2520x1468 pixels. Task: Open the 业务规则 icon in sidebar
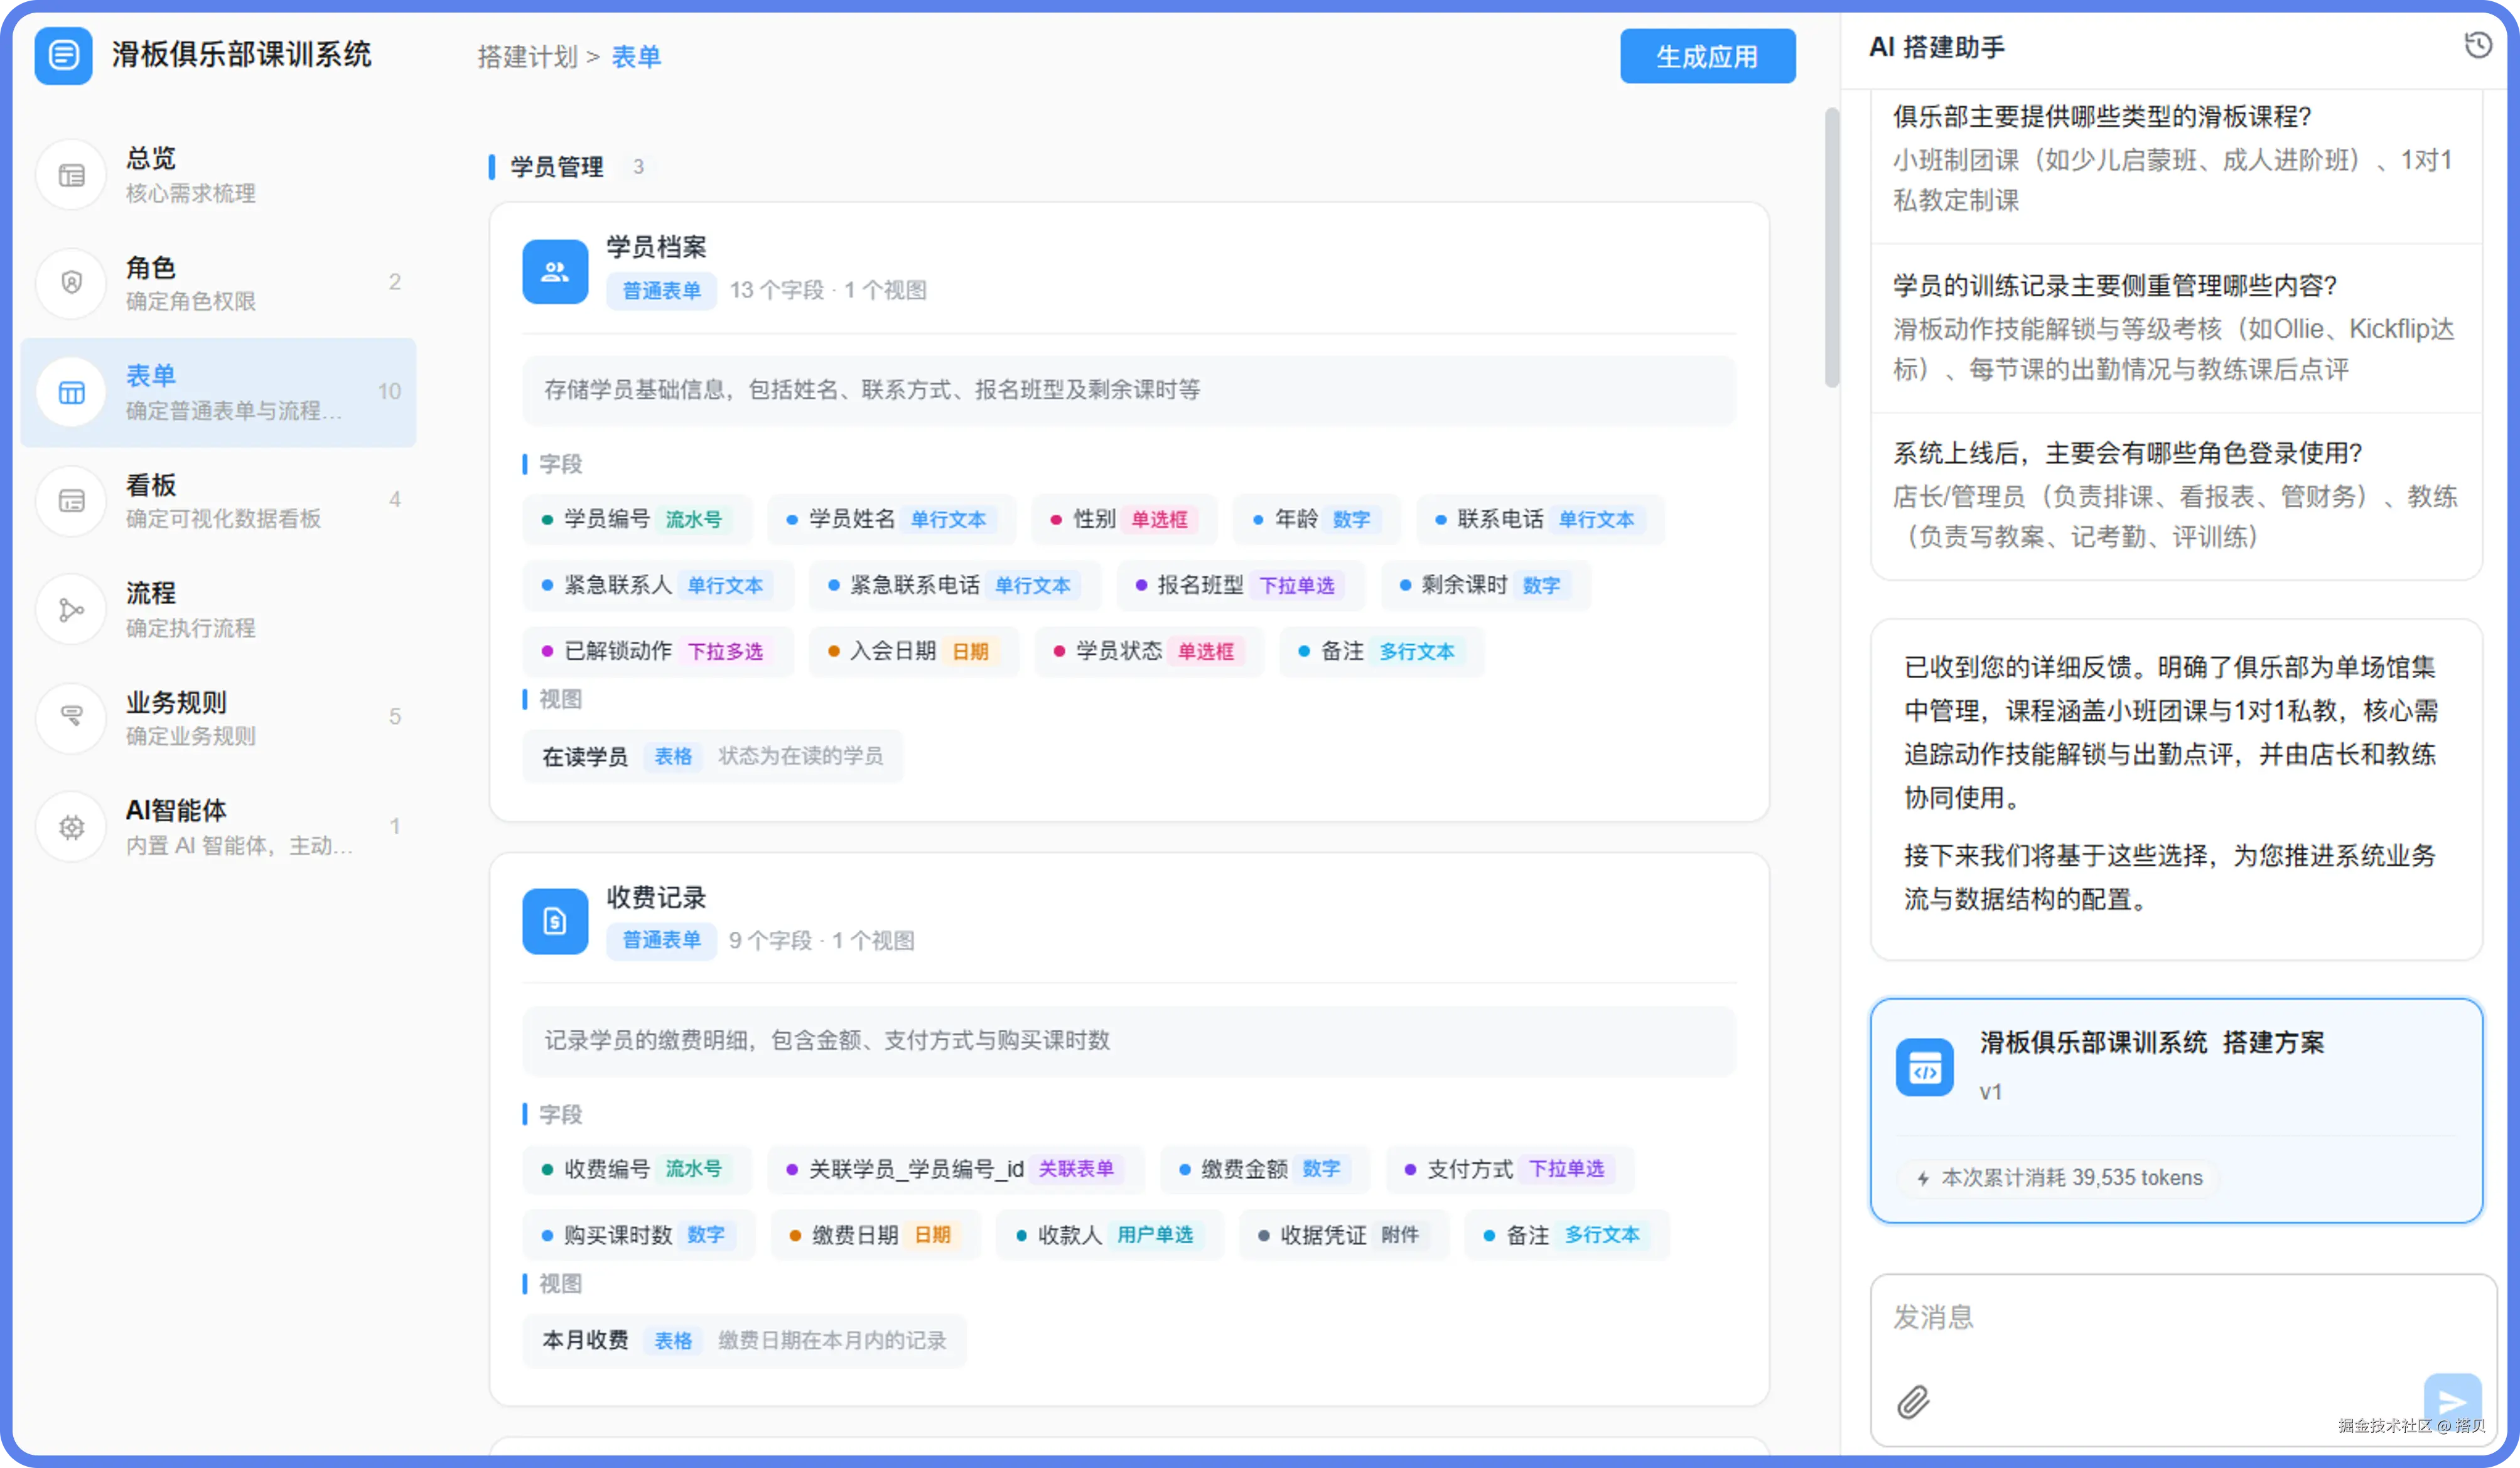[71, 717]
